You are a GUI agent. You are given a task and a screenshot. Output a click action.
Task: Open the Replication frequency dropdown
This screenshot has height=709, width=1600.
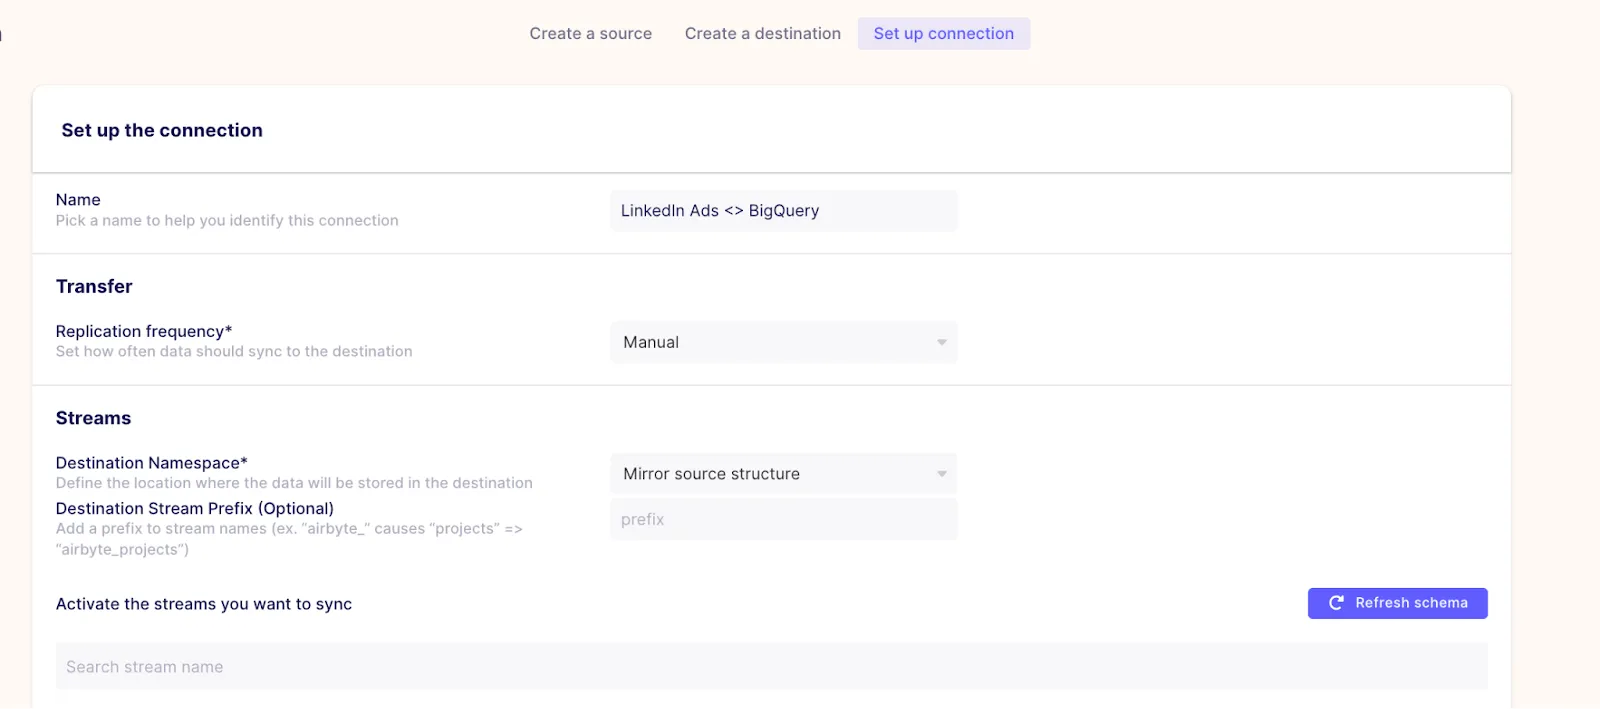click(783, 342)
